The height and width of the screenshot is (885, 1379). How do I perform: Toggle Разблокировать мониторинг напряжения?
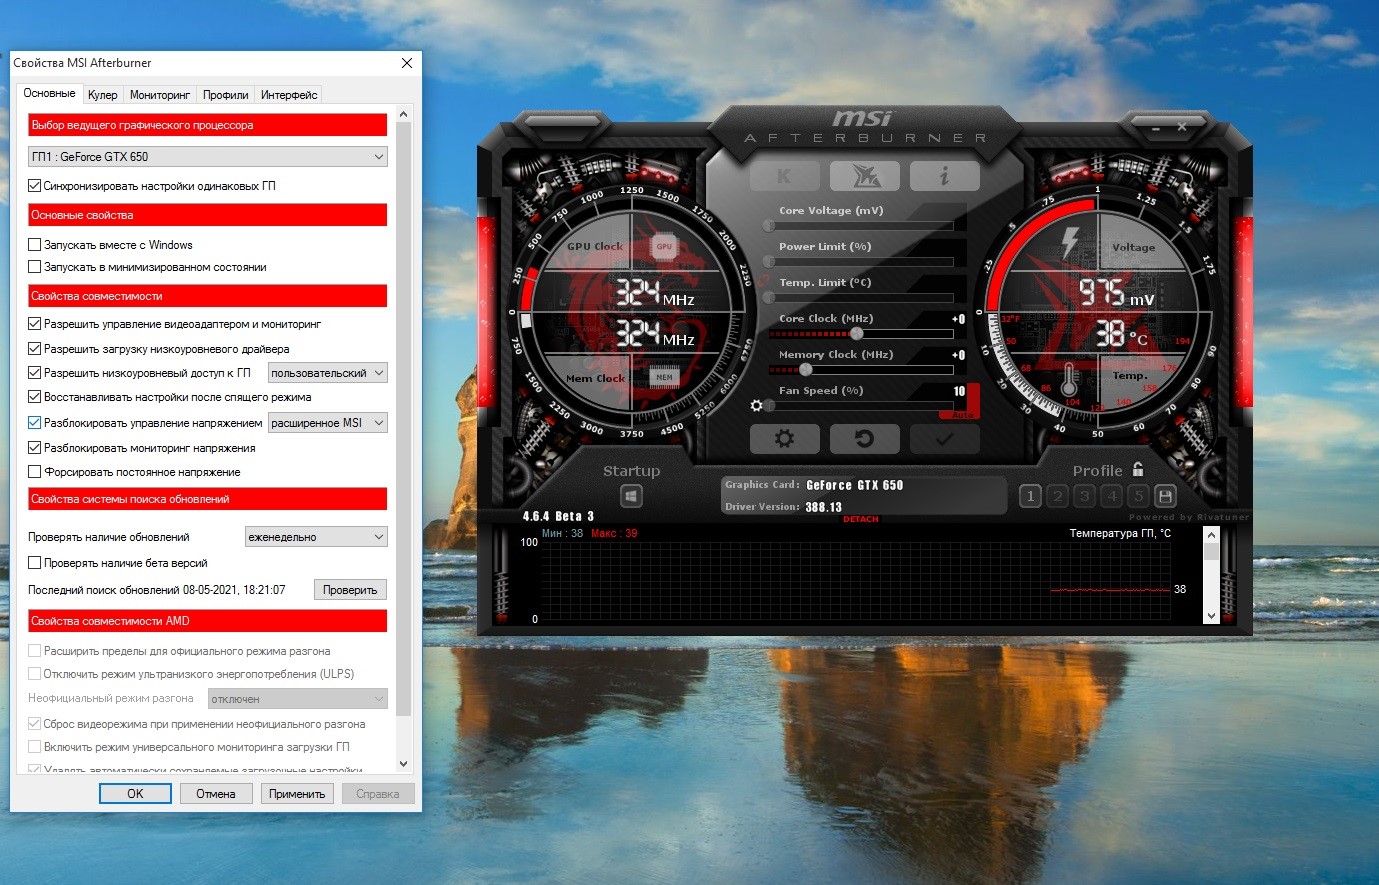click(x=35, y=448)
